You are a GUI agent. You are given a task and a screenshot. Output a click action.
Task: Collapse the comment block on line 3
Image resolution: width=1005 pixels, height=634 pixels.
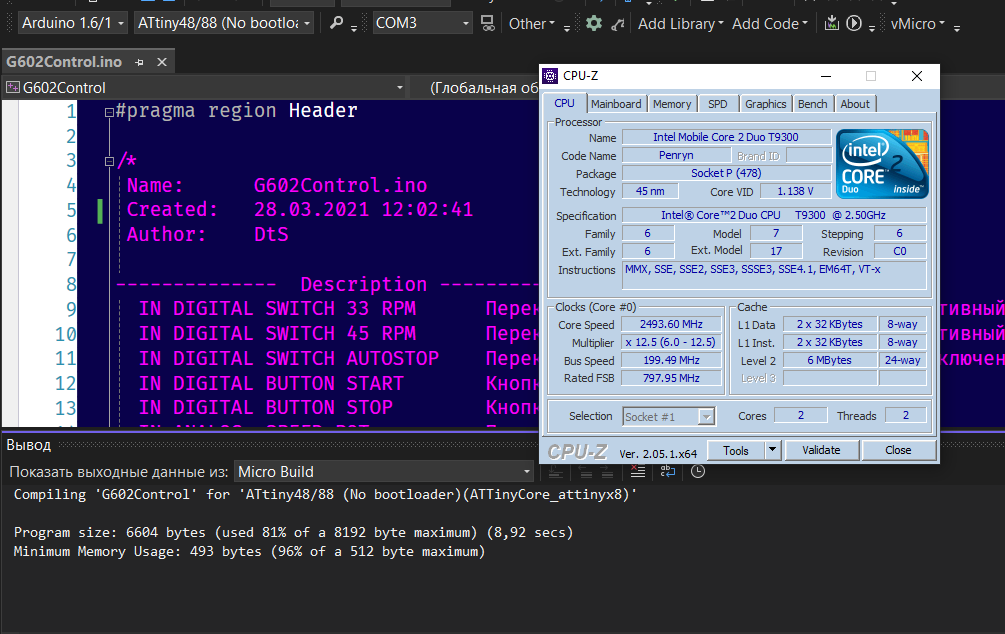click(x=109, y=162)
